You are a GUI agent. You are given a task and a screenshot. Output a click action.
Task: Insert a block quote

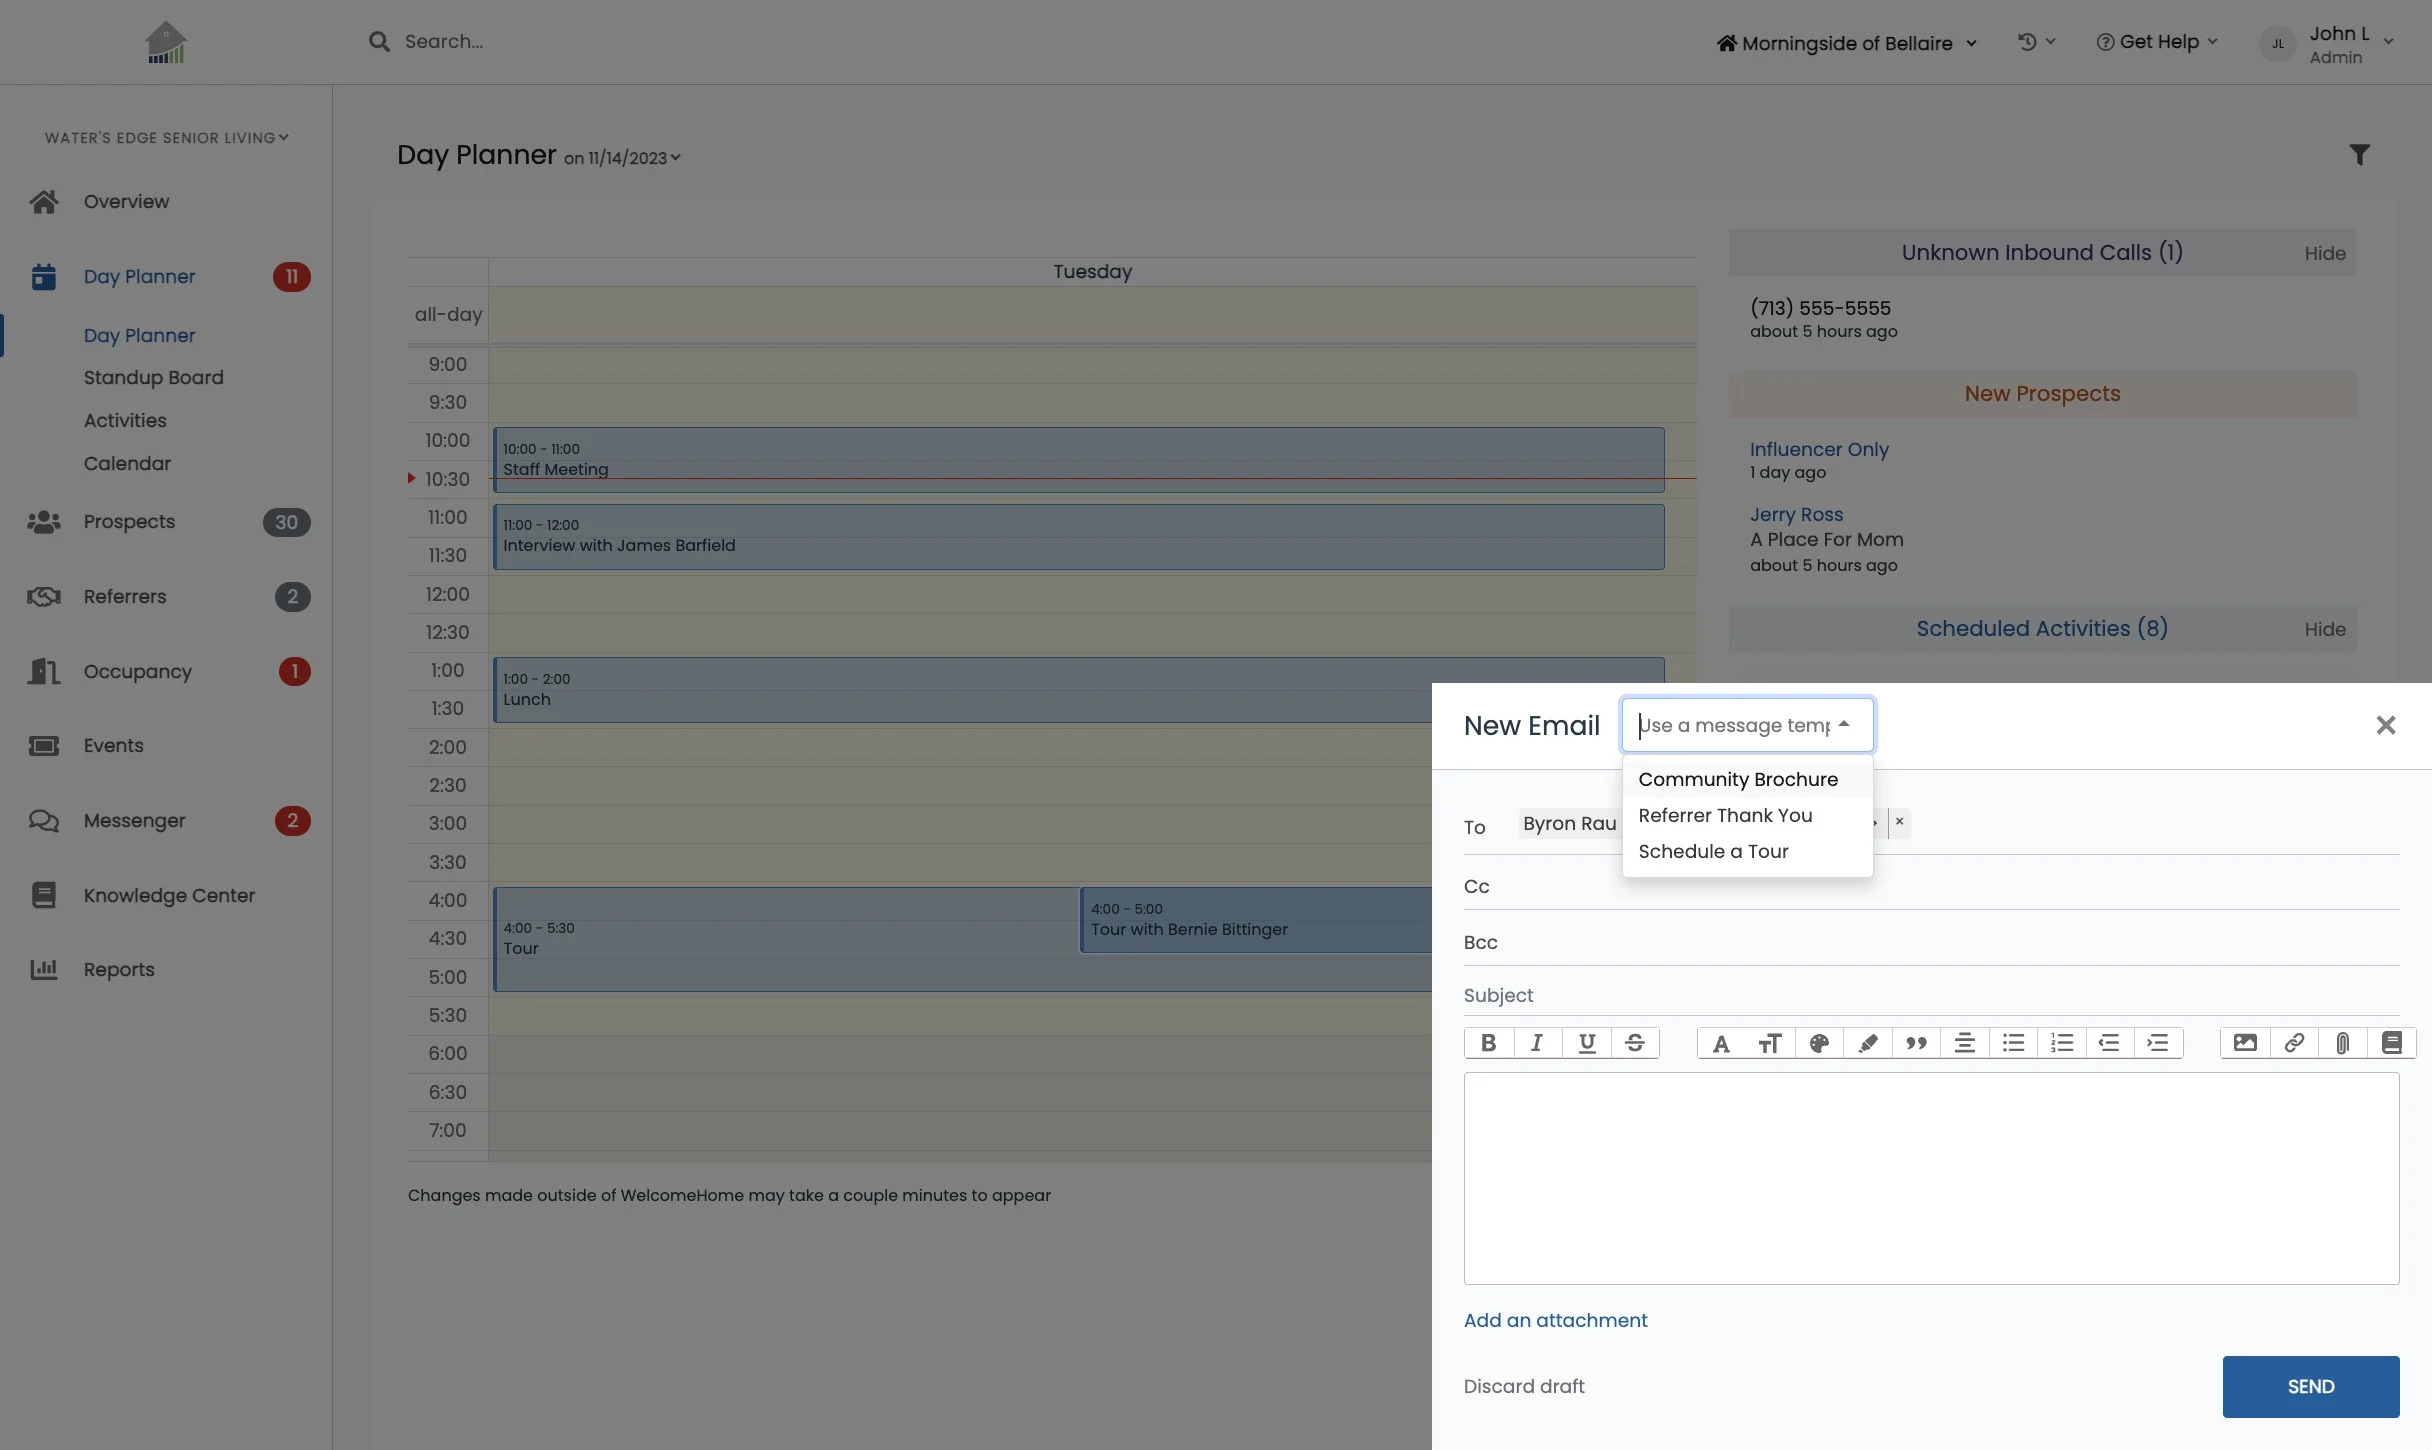(1916, 1043)
